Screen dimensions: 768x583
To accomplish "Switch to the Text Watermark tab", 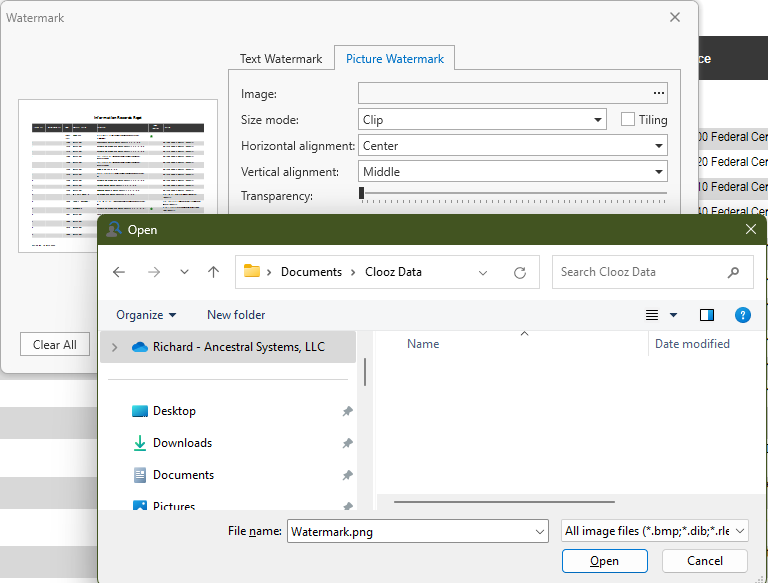I will coord(281,59).
